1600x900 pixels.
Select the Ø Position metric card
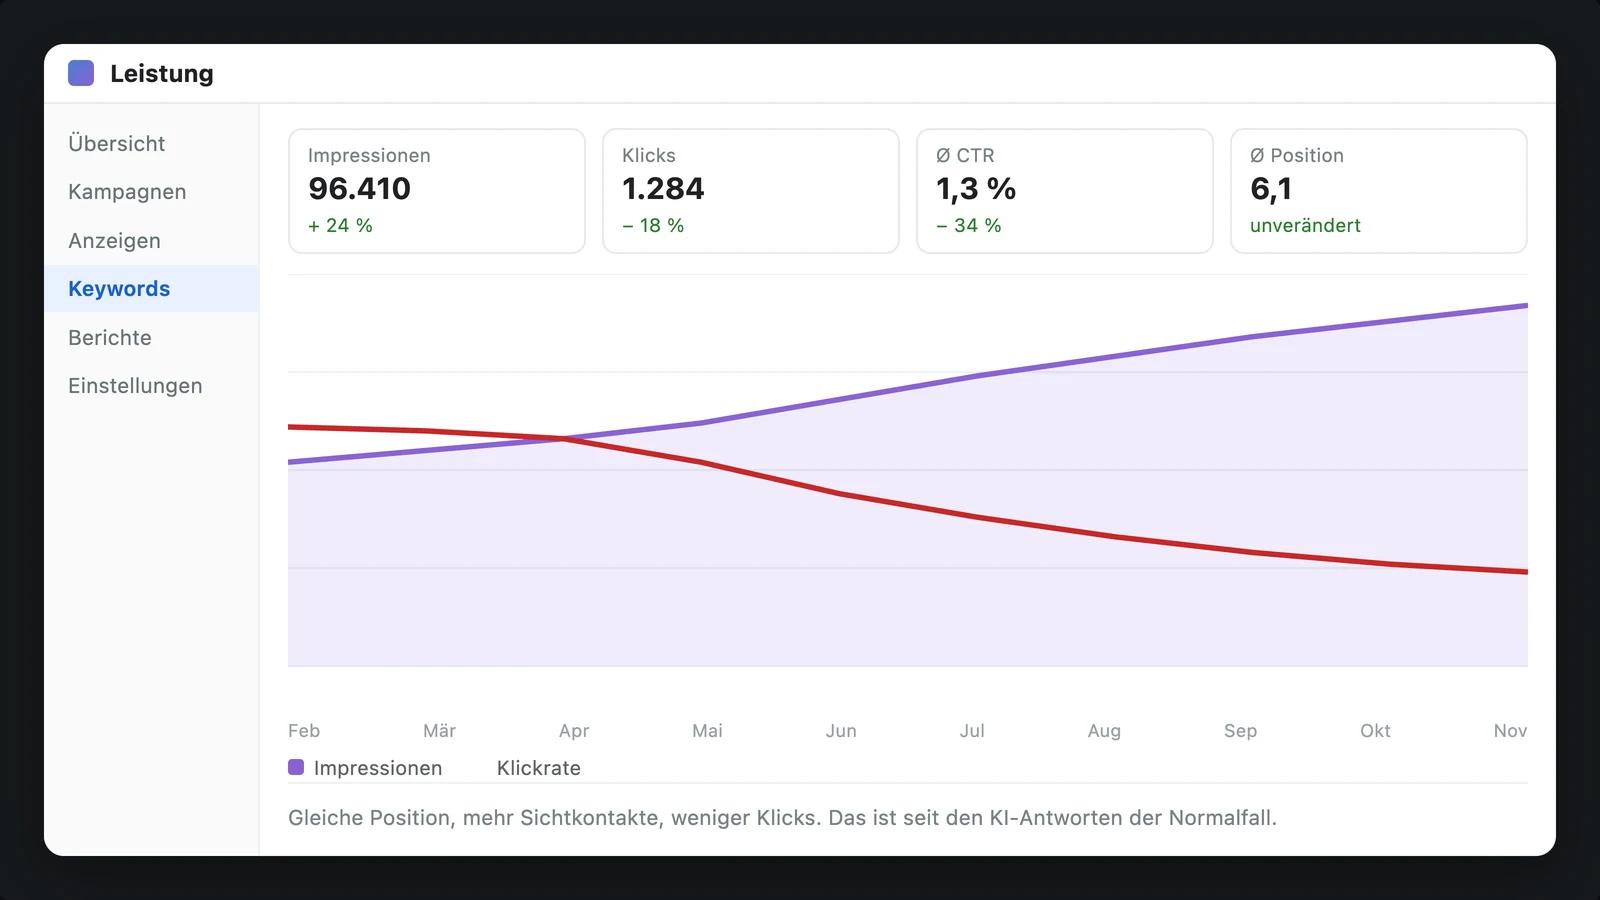[x=1379, y=191]
